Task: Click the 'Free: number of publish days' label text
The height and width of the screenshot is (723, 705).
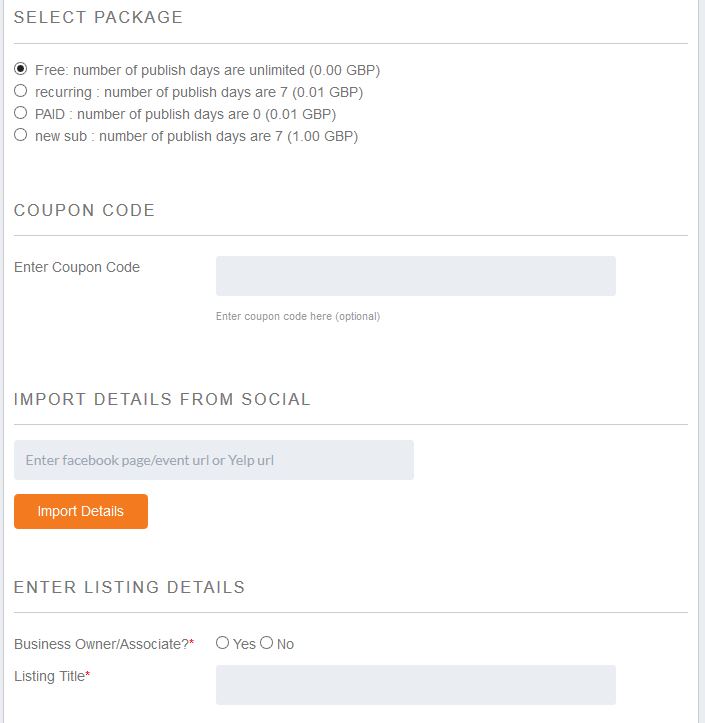Action: pyautogui.click(x=207, y=70)
